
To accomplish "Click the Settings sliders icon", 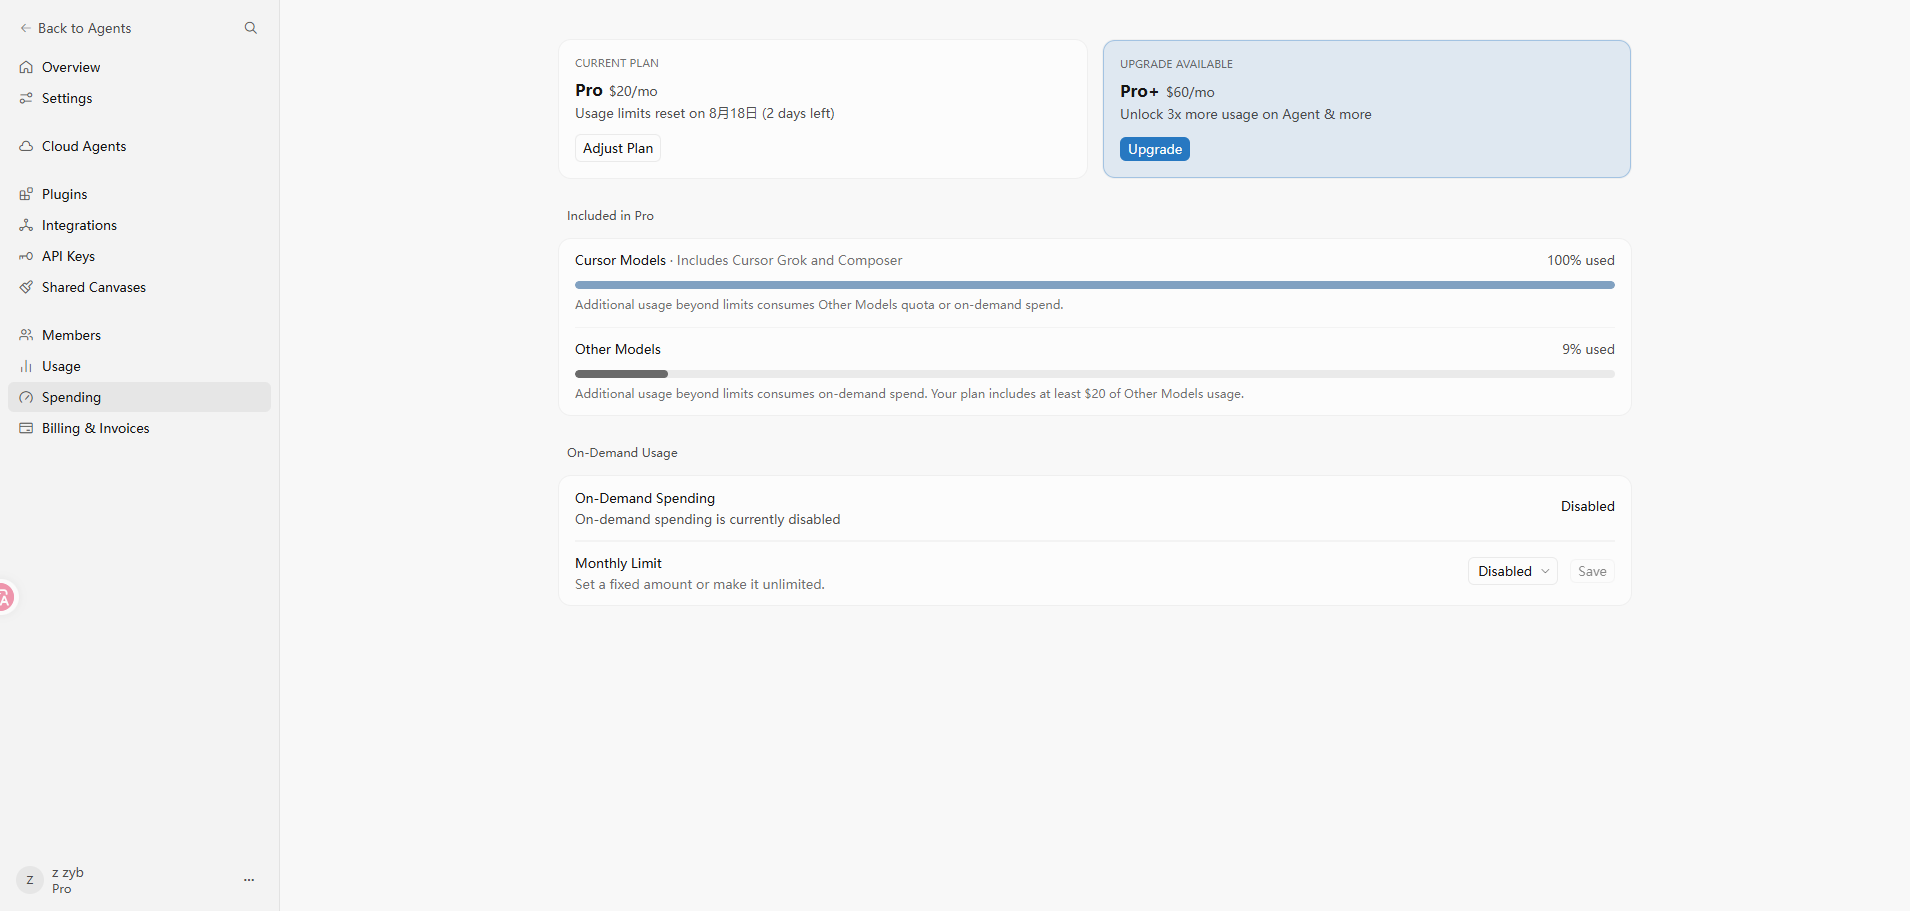I will coord(26,98).
